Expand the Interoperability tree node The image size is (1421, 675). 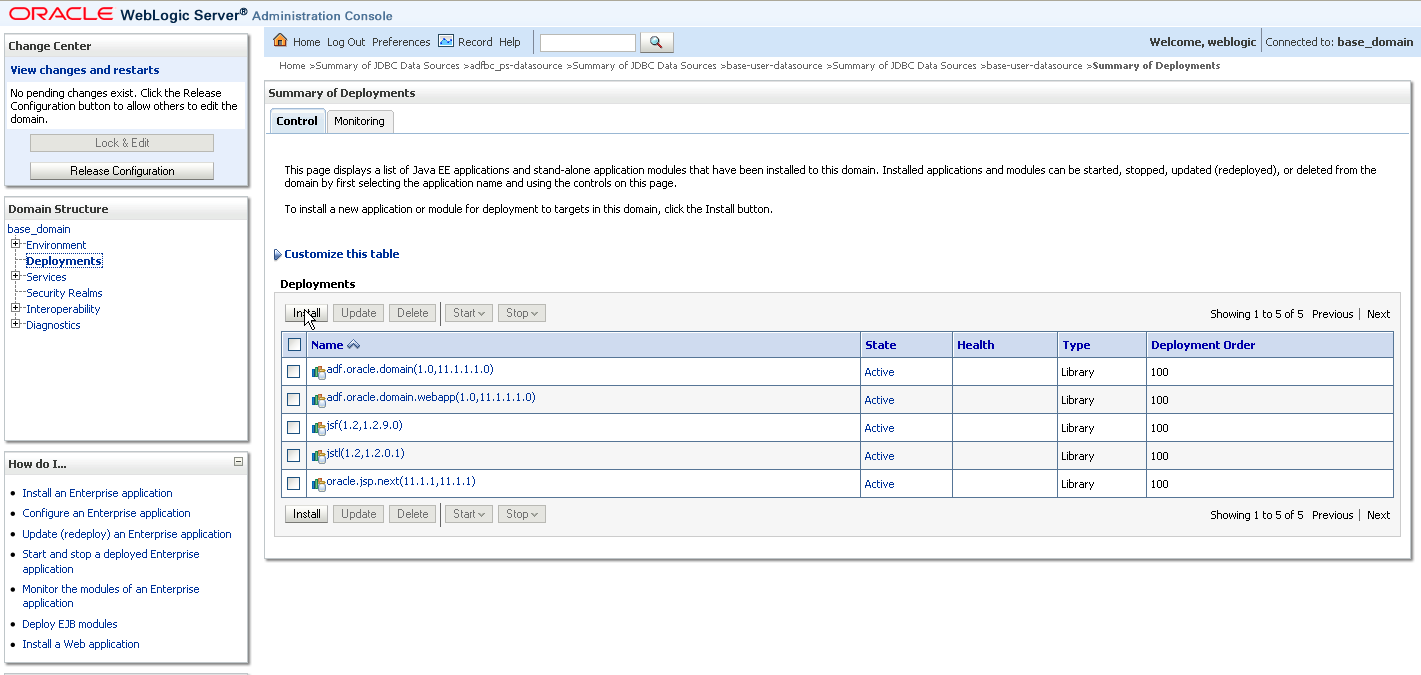point(15,308)
